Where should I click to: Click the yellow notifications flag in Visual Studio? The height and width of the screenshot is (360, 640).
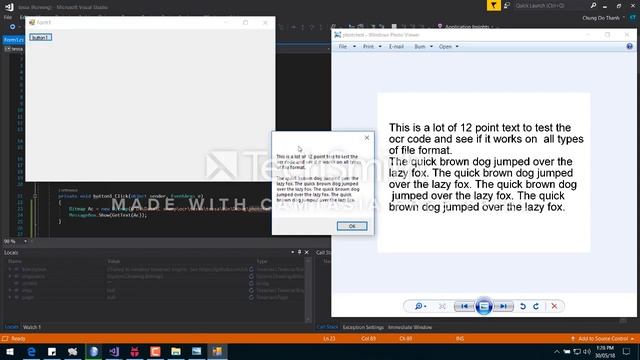[x=493, y=5]
